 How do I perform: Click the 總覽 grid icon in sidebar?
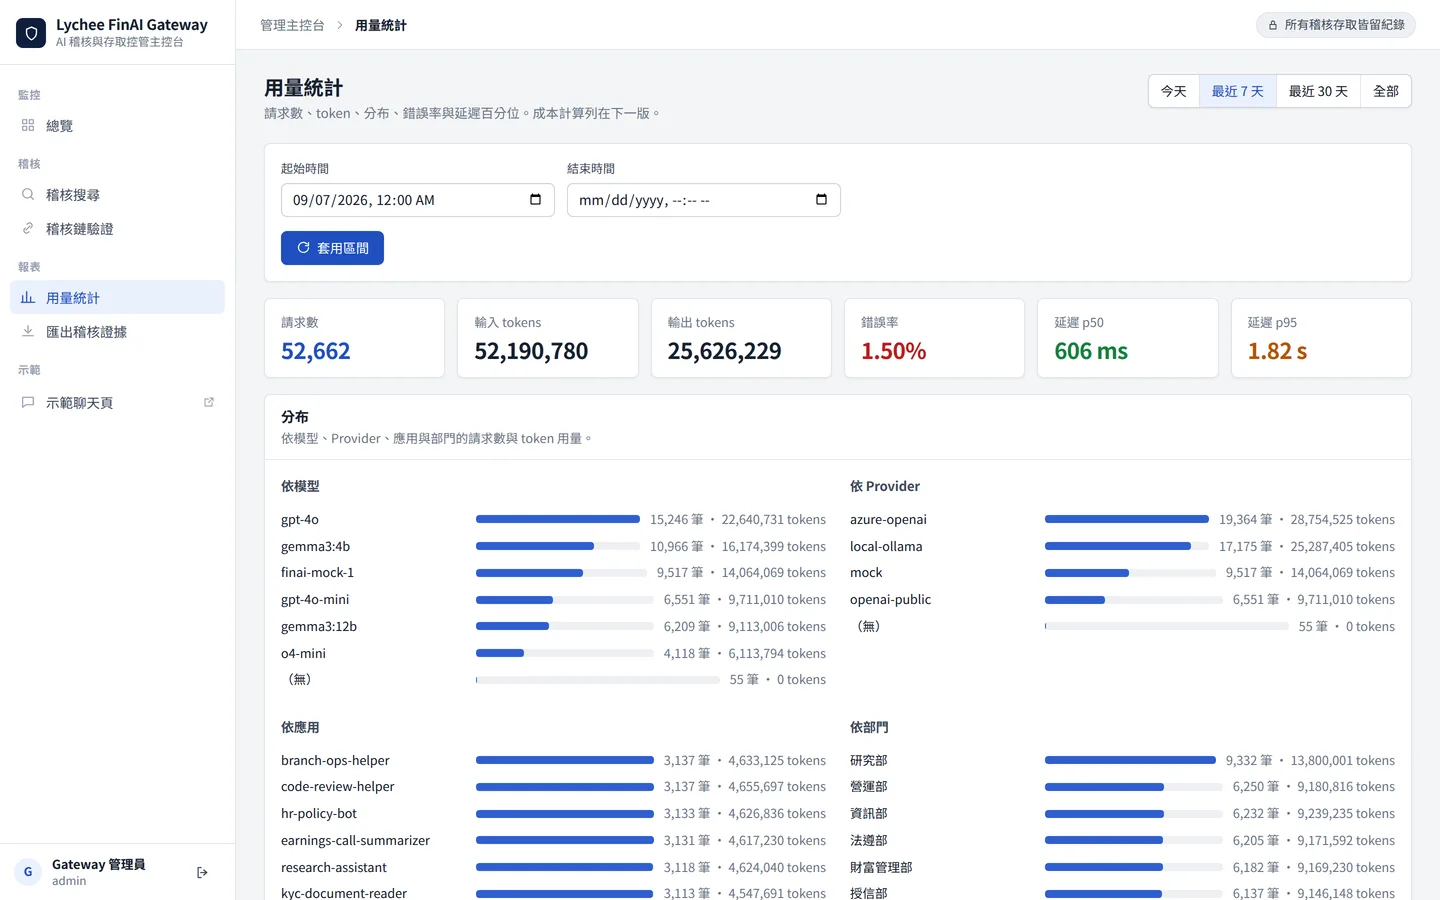28,125
